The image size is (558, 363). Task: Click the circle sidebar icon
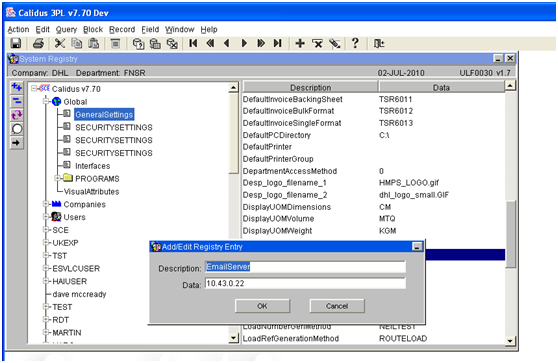pyautogui.click(x=17, y=129)
